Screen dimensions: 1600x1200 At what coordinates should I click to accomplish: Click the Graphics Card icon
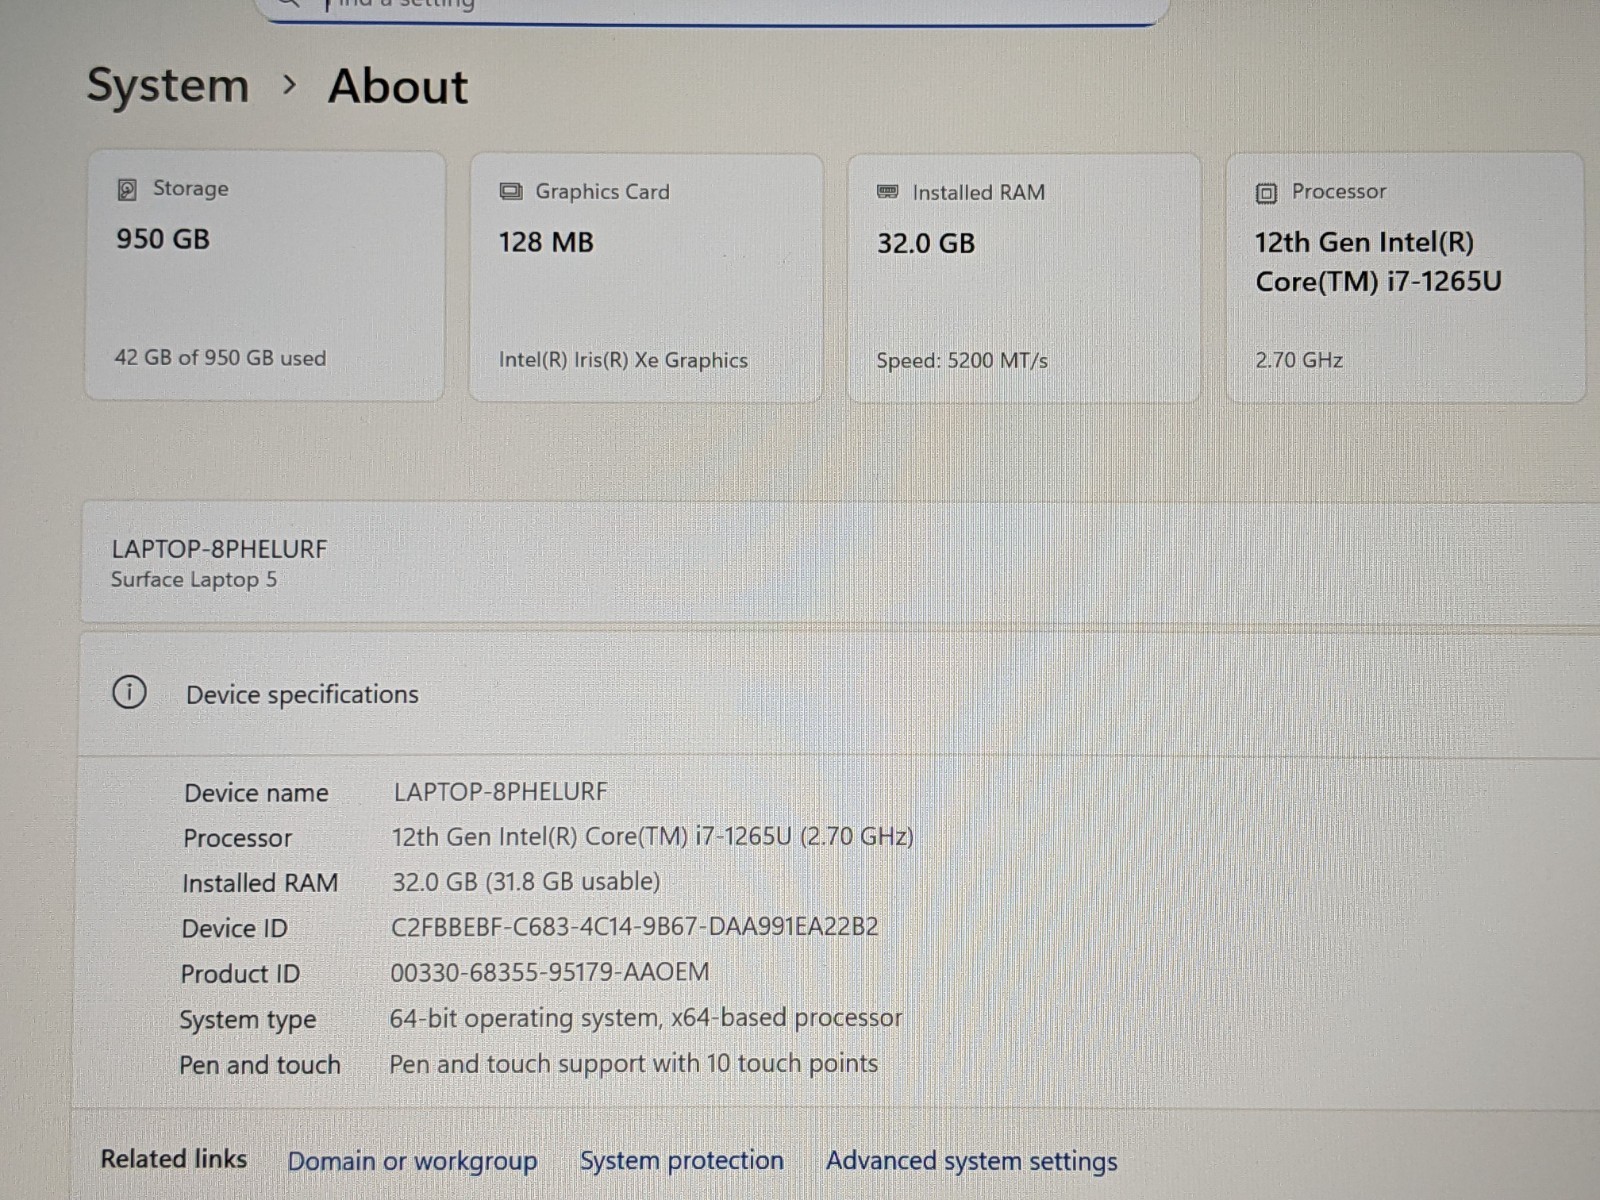(x=511, y=191)
